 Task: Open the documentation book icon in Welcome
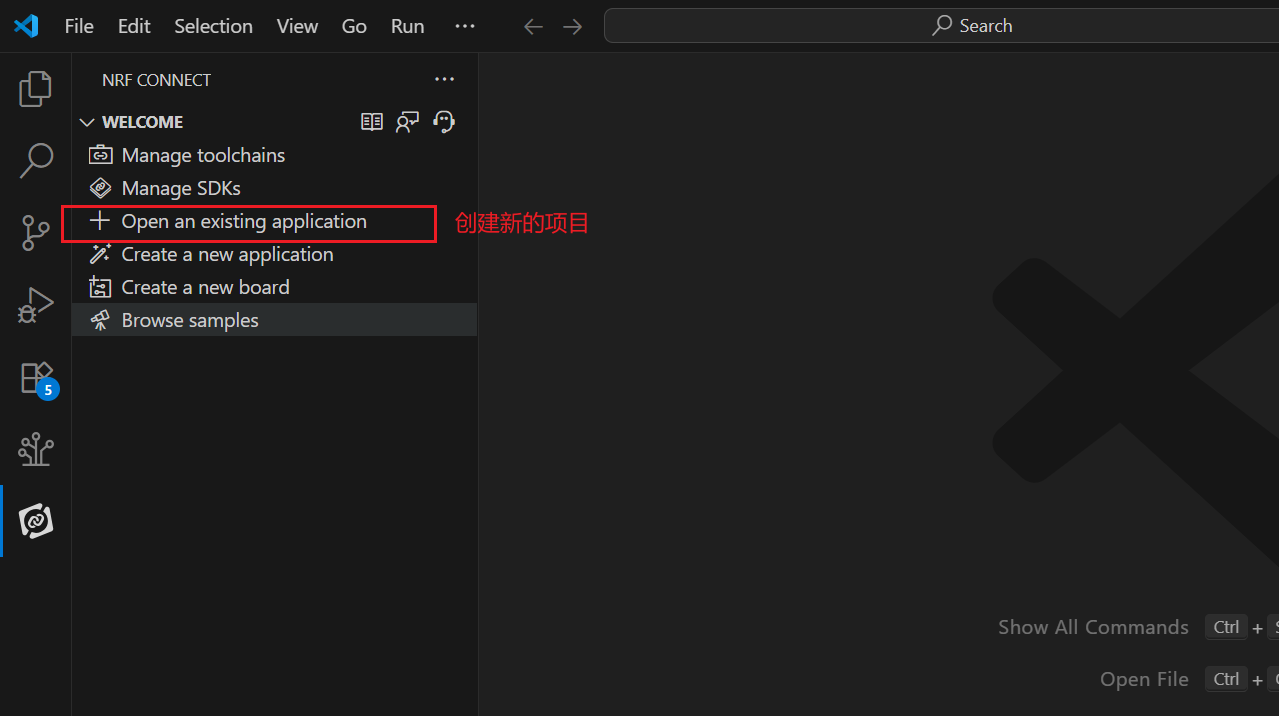[372, 122]
